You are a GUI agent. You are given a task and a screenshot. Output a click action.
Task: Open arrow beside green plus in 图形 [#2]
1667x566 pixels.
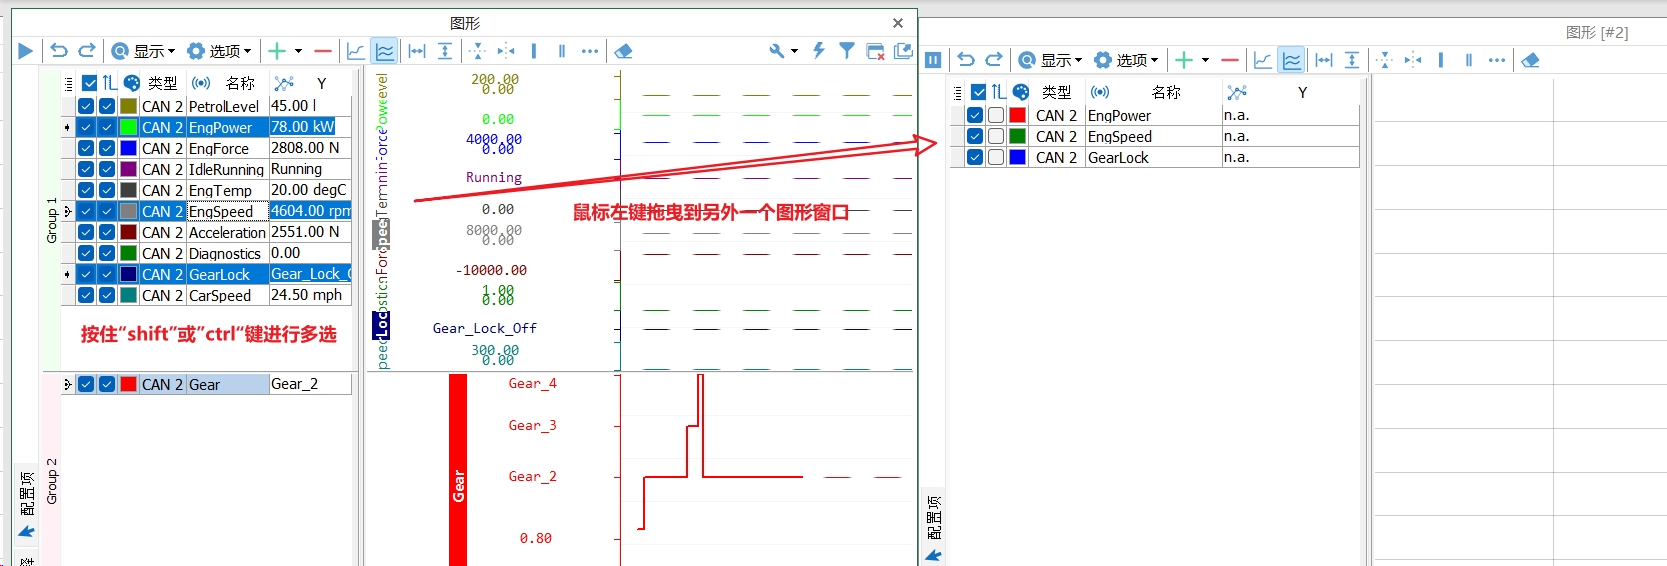pyautogui.click(x=1205, y=60)
